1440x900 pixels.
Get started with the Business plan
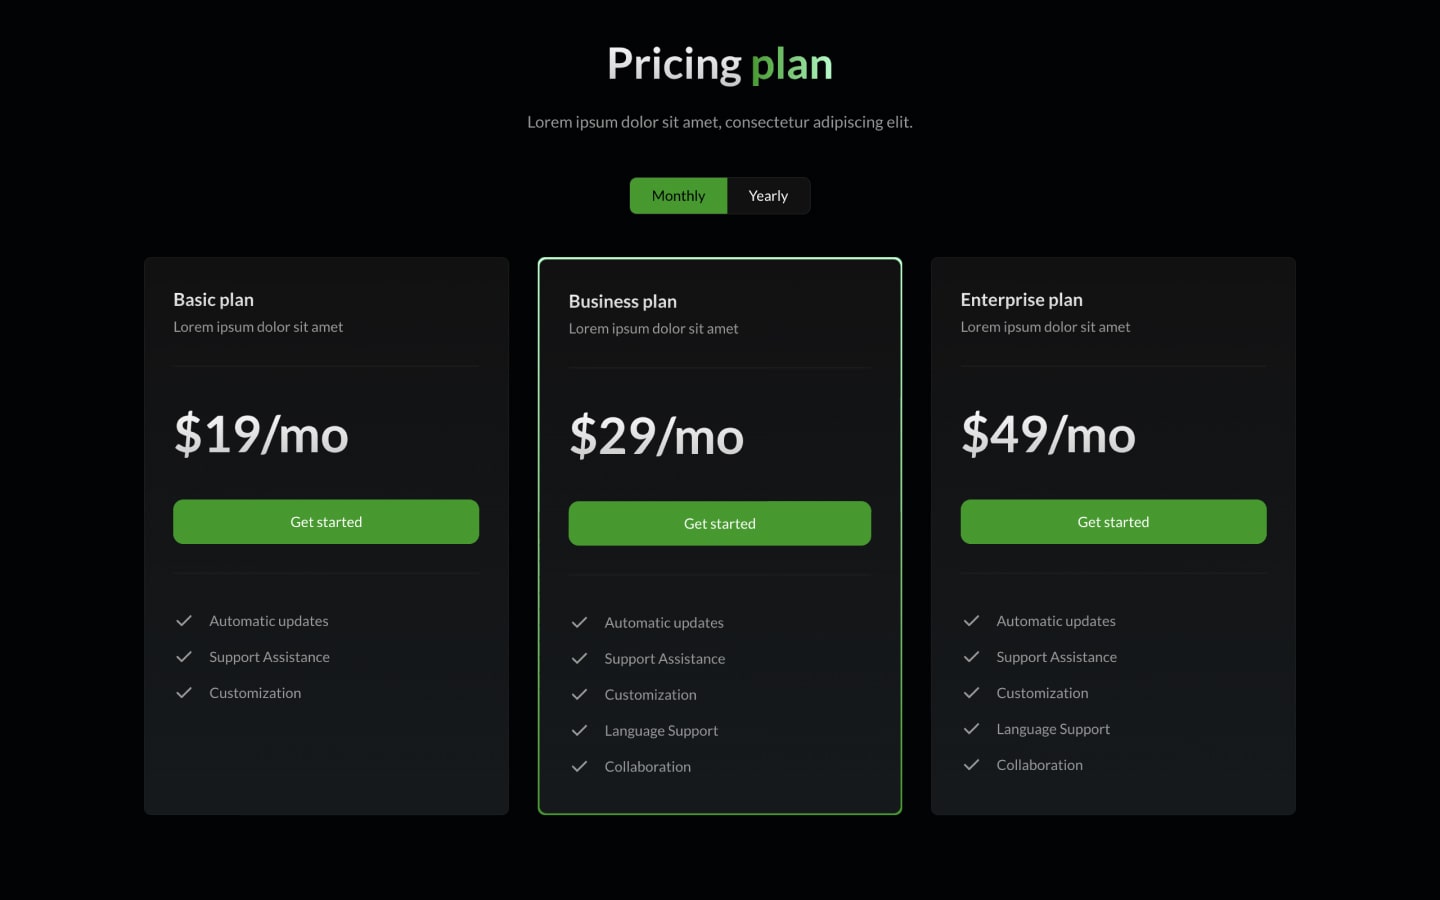click(x=719, y=523)
